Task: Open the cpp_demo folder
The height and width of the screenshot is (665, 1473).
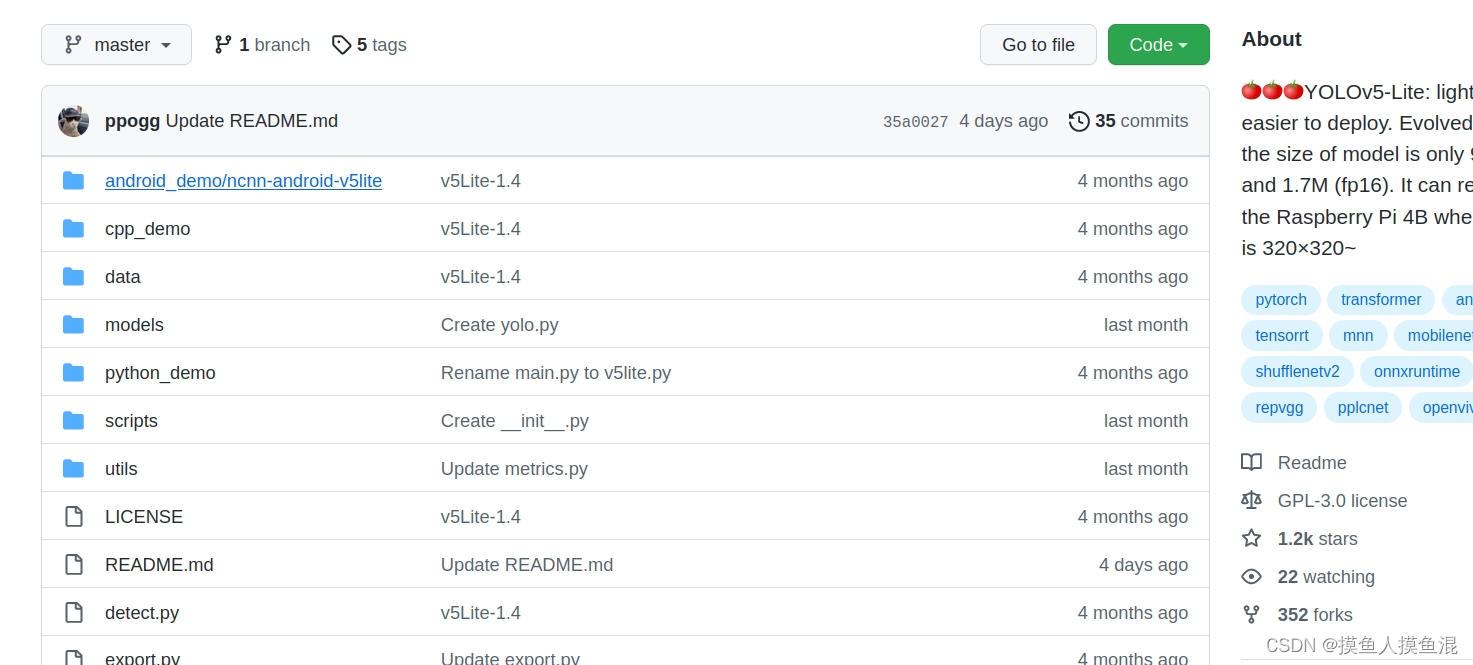Action: [x=147, y=229]
